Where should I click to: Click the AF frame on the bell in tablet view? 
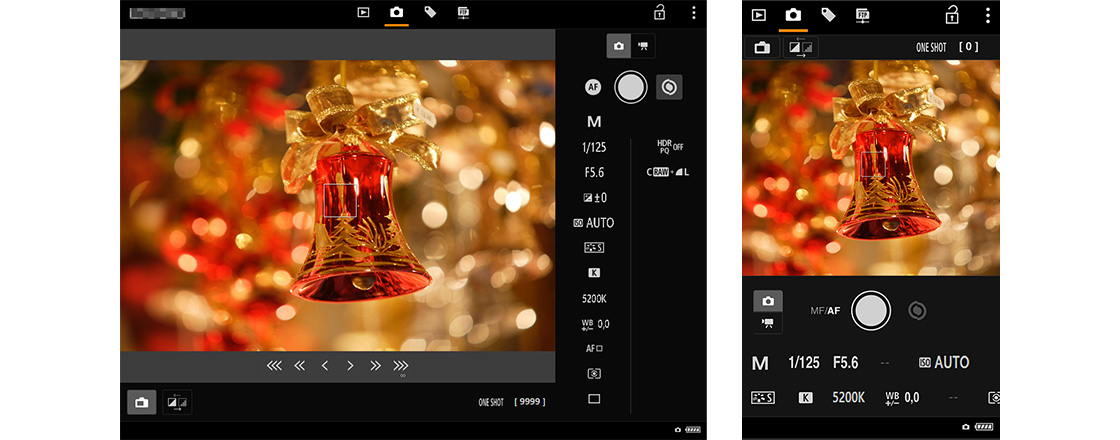click(340, 200)
